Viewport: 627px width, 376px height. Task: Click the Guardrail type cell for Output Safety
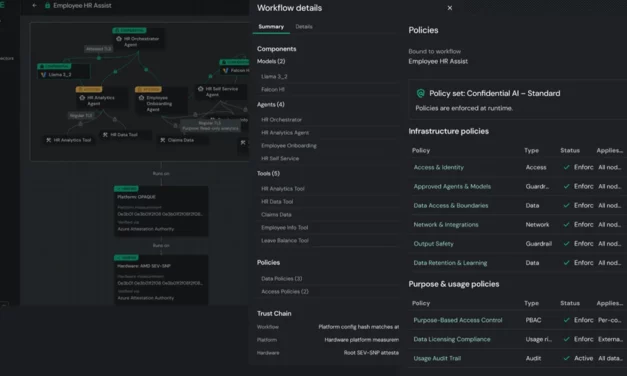coord(539,244)
